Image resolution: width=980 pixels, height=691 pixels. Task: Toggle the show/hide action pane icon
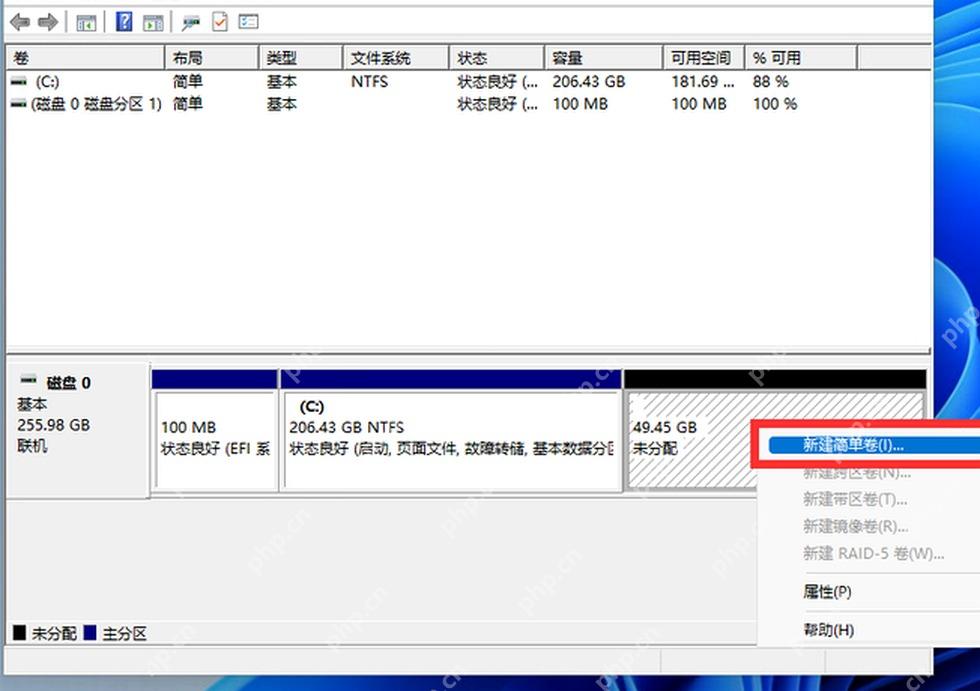153,23
